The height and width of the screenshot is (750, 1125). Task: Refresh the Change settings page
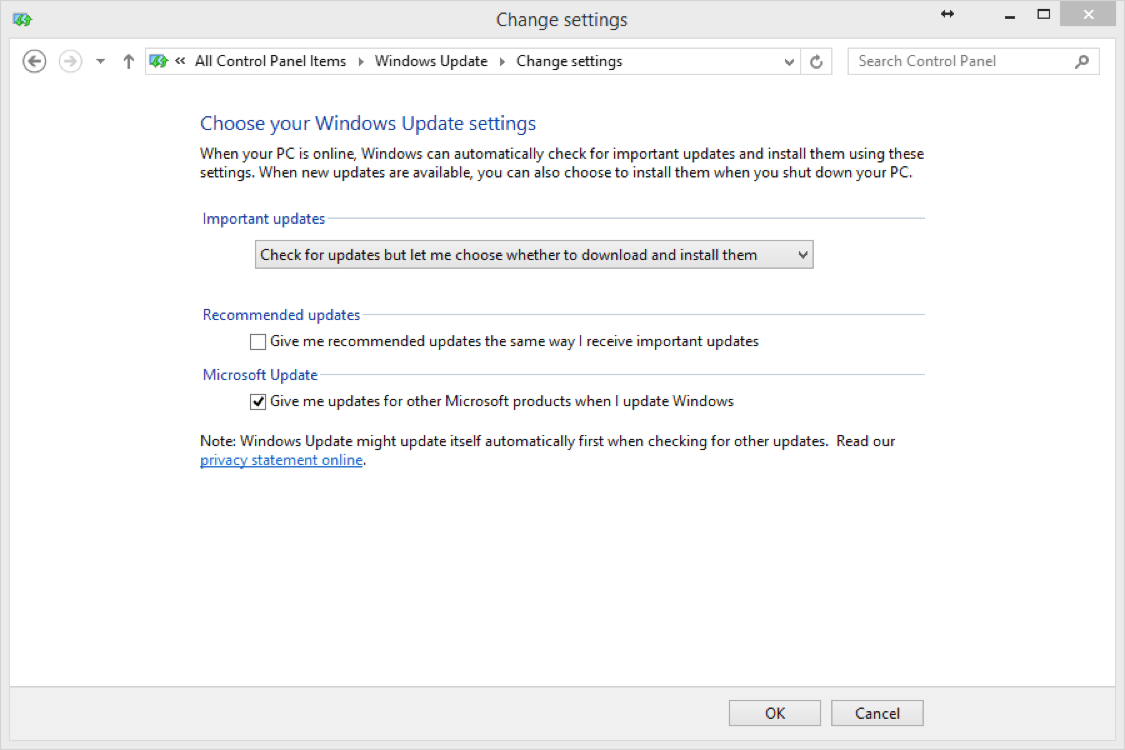click(816, 62)
